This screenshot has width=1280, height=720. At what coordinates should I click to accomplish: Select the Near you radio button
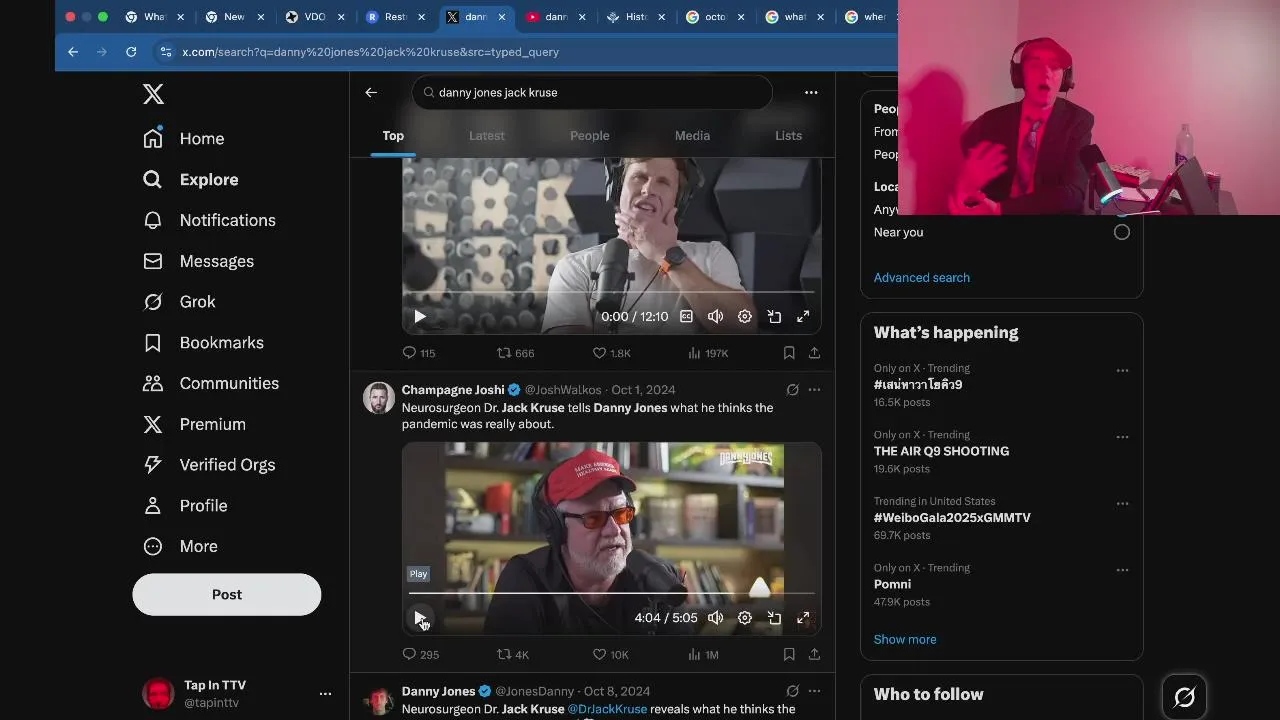(x=1122, y=232)
